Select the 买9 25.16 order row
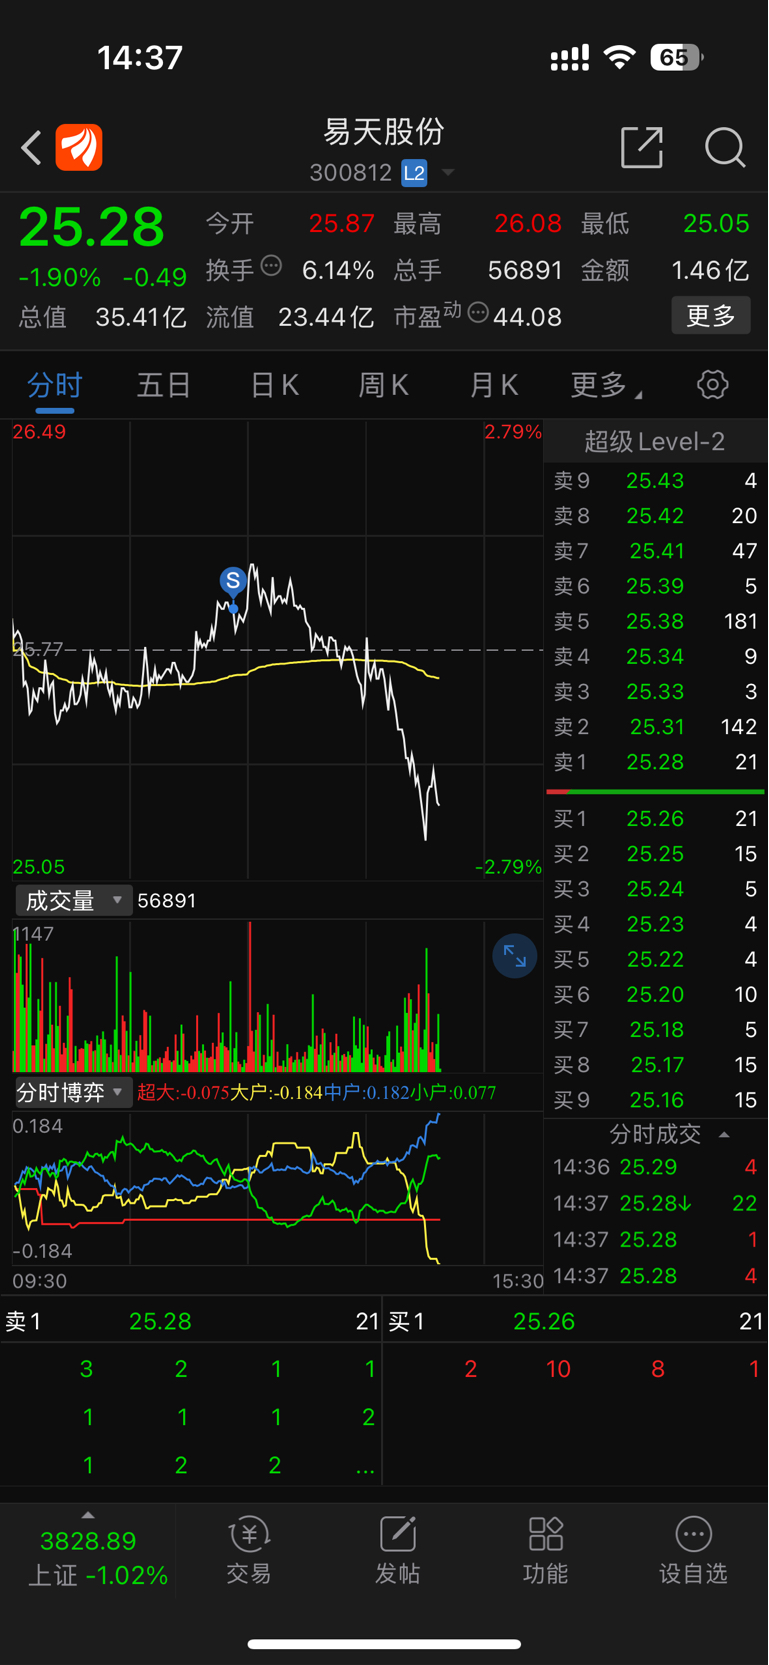 [655, 1100]
